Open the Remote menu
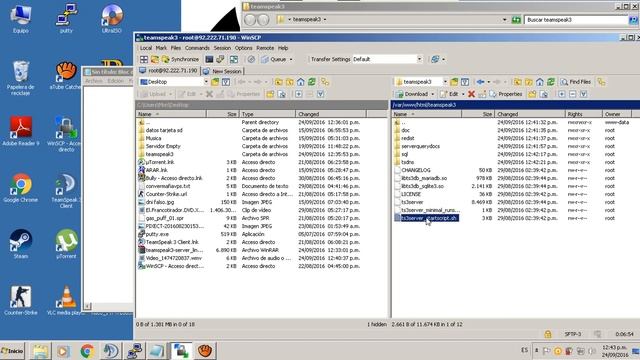The image size is (640, 360). pyautogui.click(x=265, y=48)
